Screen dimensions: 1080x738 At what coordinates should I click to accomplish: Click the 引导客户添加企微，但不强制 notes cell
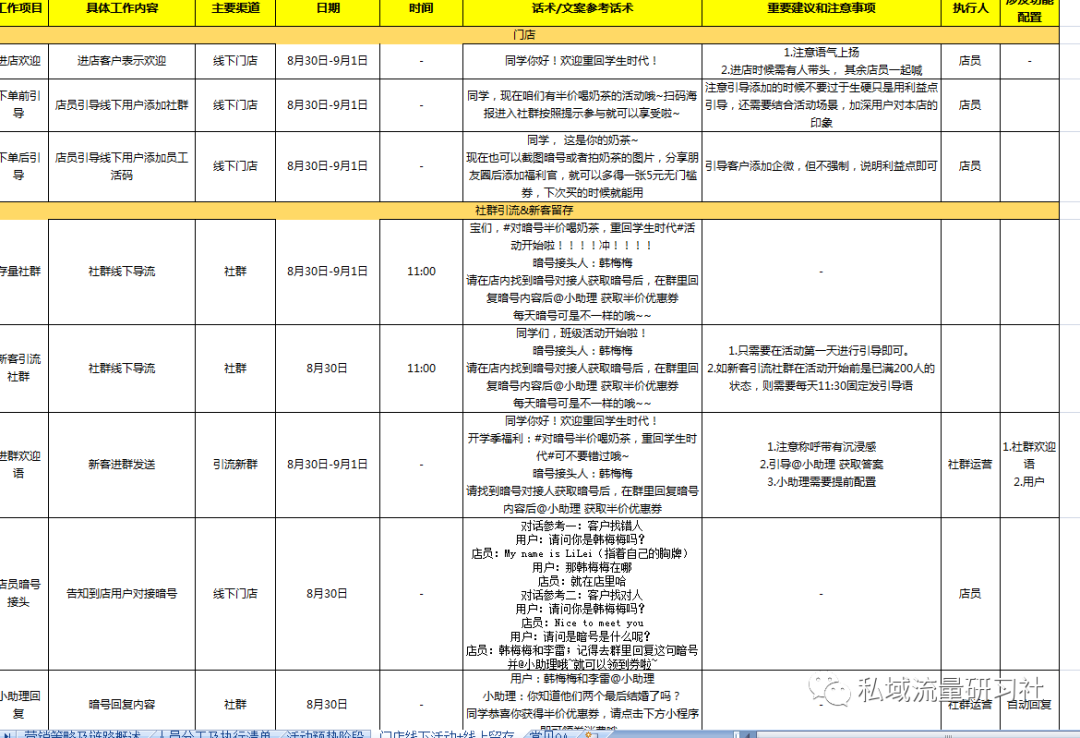(x=822, y=167)
